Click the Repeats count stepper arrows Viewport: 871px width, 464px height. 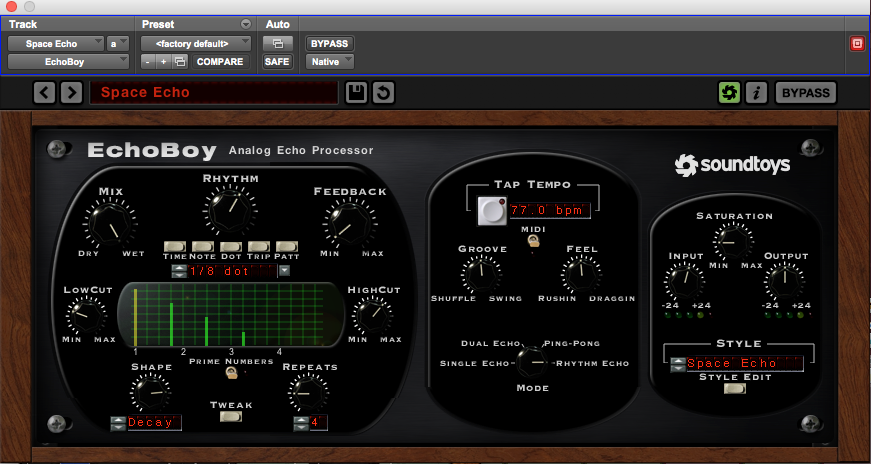(301, 423)
